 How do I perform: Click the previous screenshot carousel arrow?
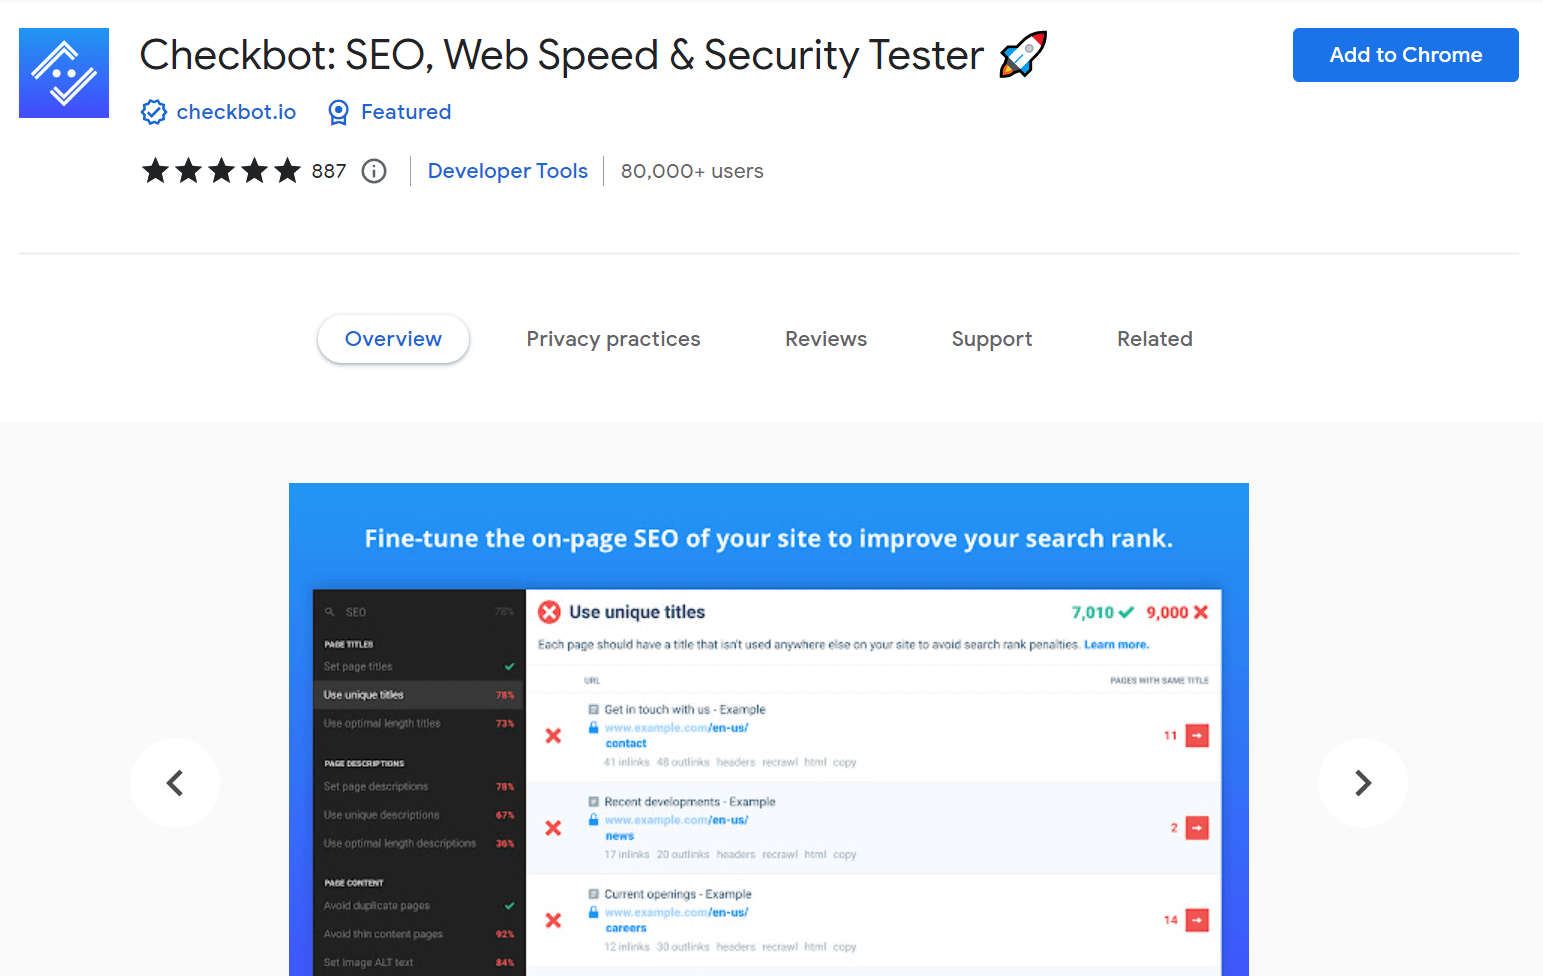(174, 783)
